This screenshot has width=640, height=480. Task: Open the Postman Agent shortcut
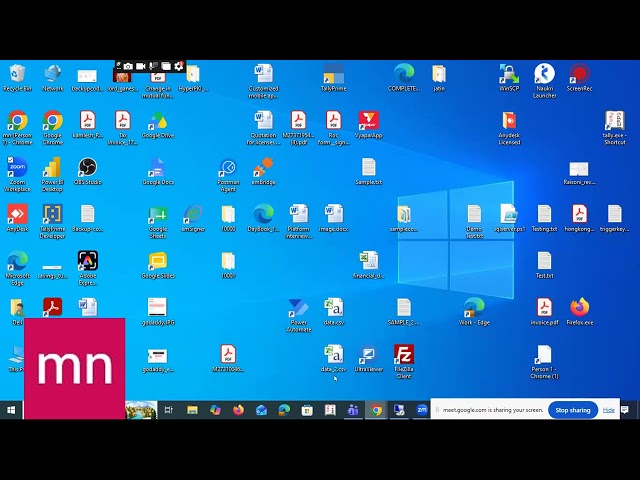(x=228, y=174)
